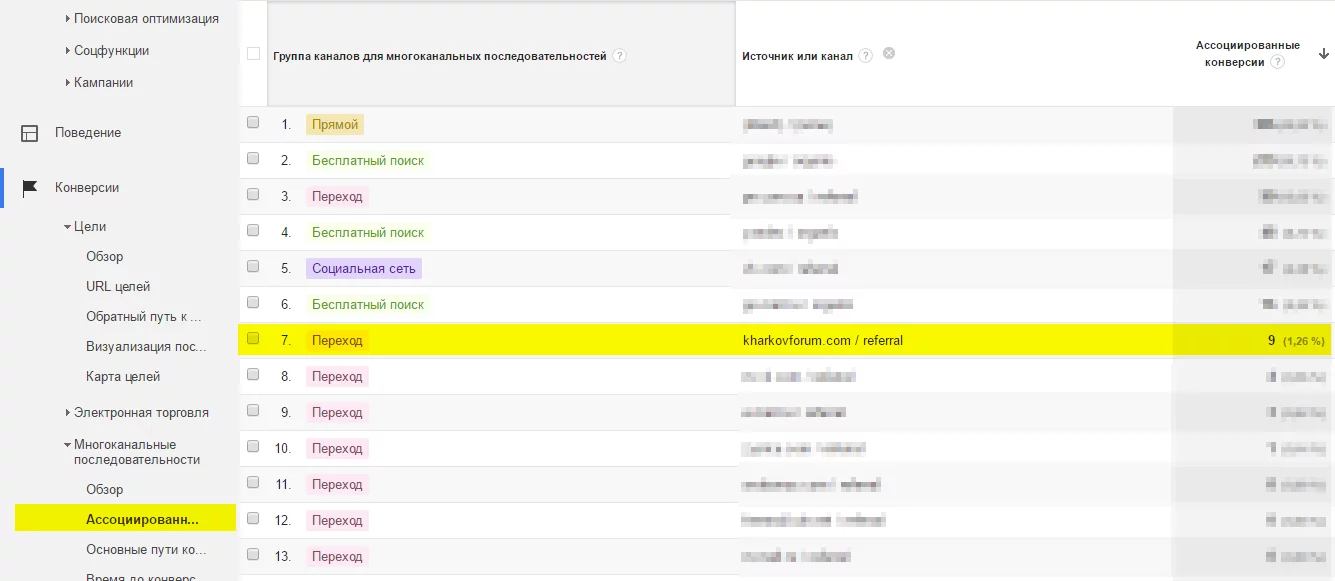Click Группа каналов для многоканальных последовательностей header

440,57
